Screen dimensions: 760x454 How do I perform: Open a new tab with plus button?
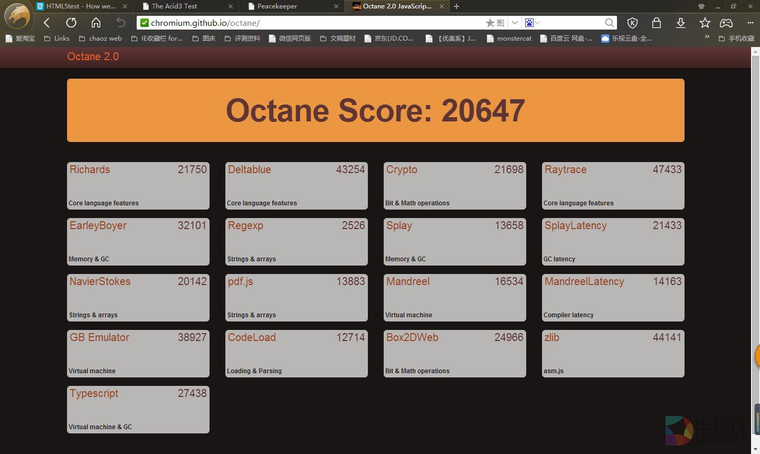[x=457, y=6]
